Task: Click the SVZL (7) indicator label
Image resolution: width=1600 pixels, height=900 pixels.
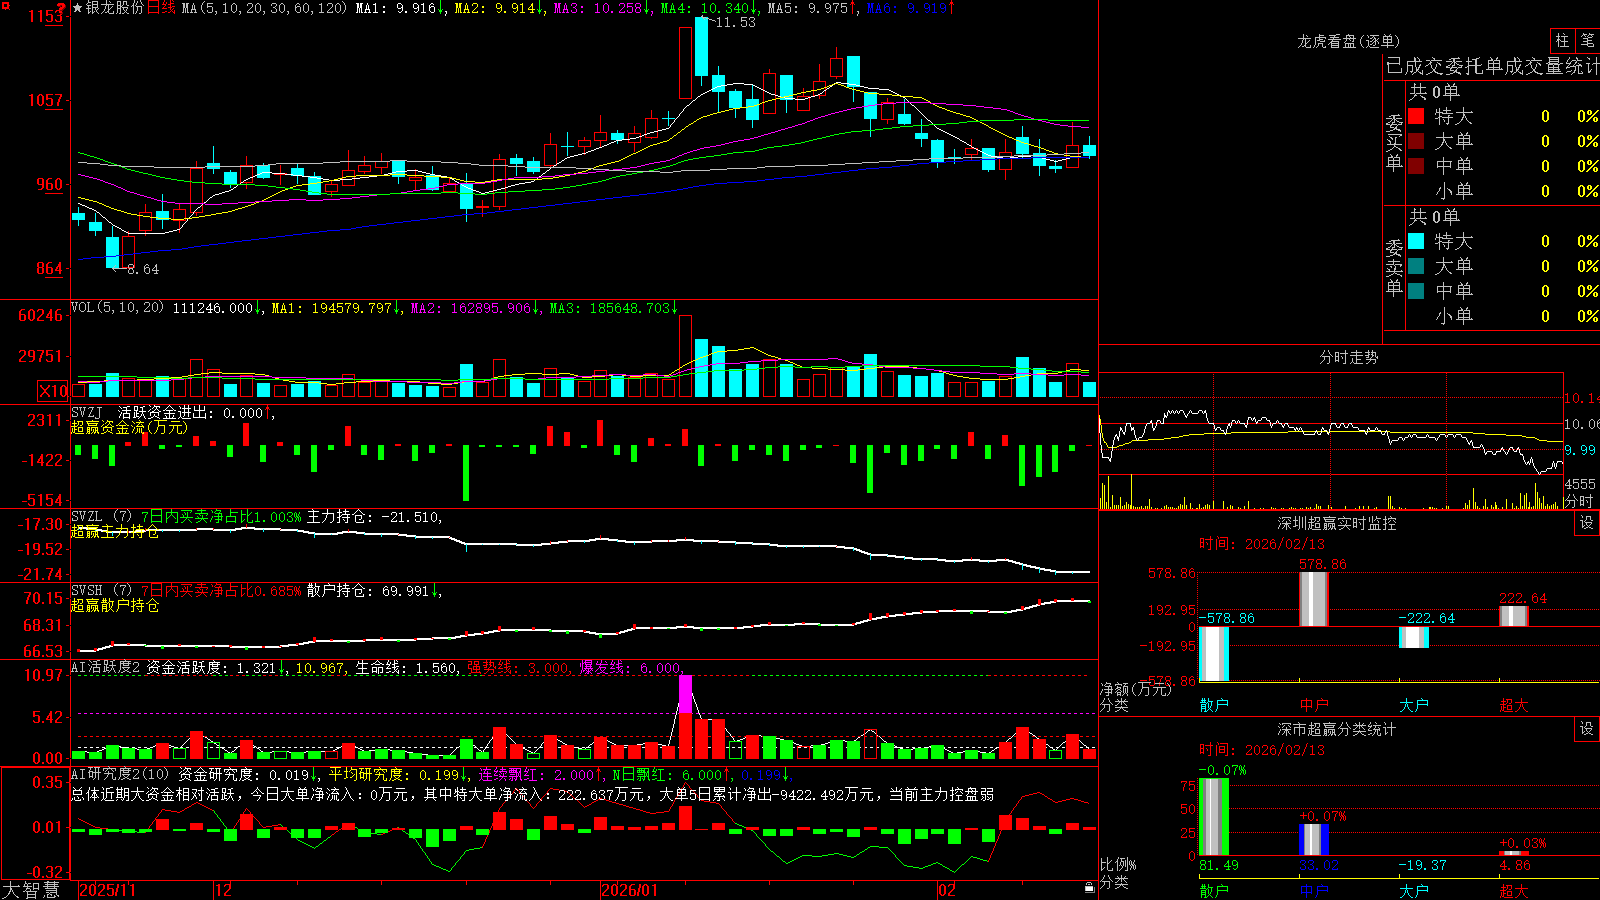Action: 101,517
